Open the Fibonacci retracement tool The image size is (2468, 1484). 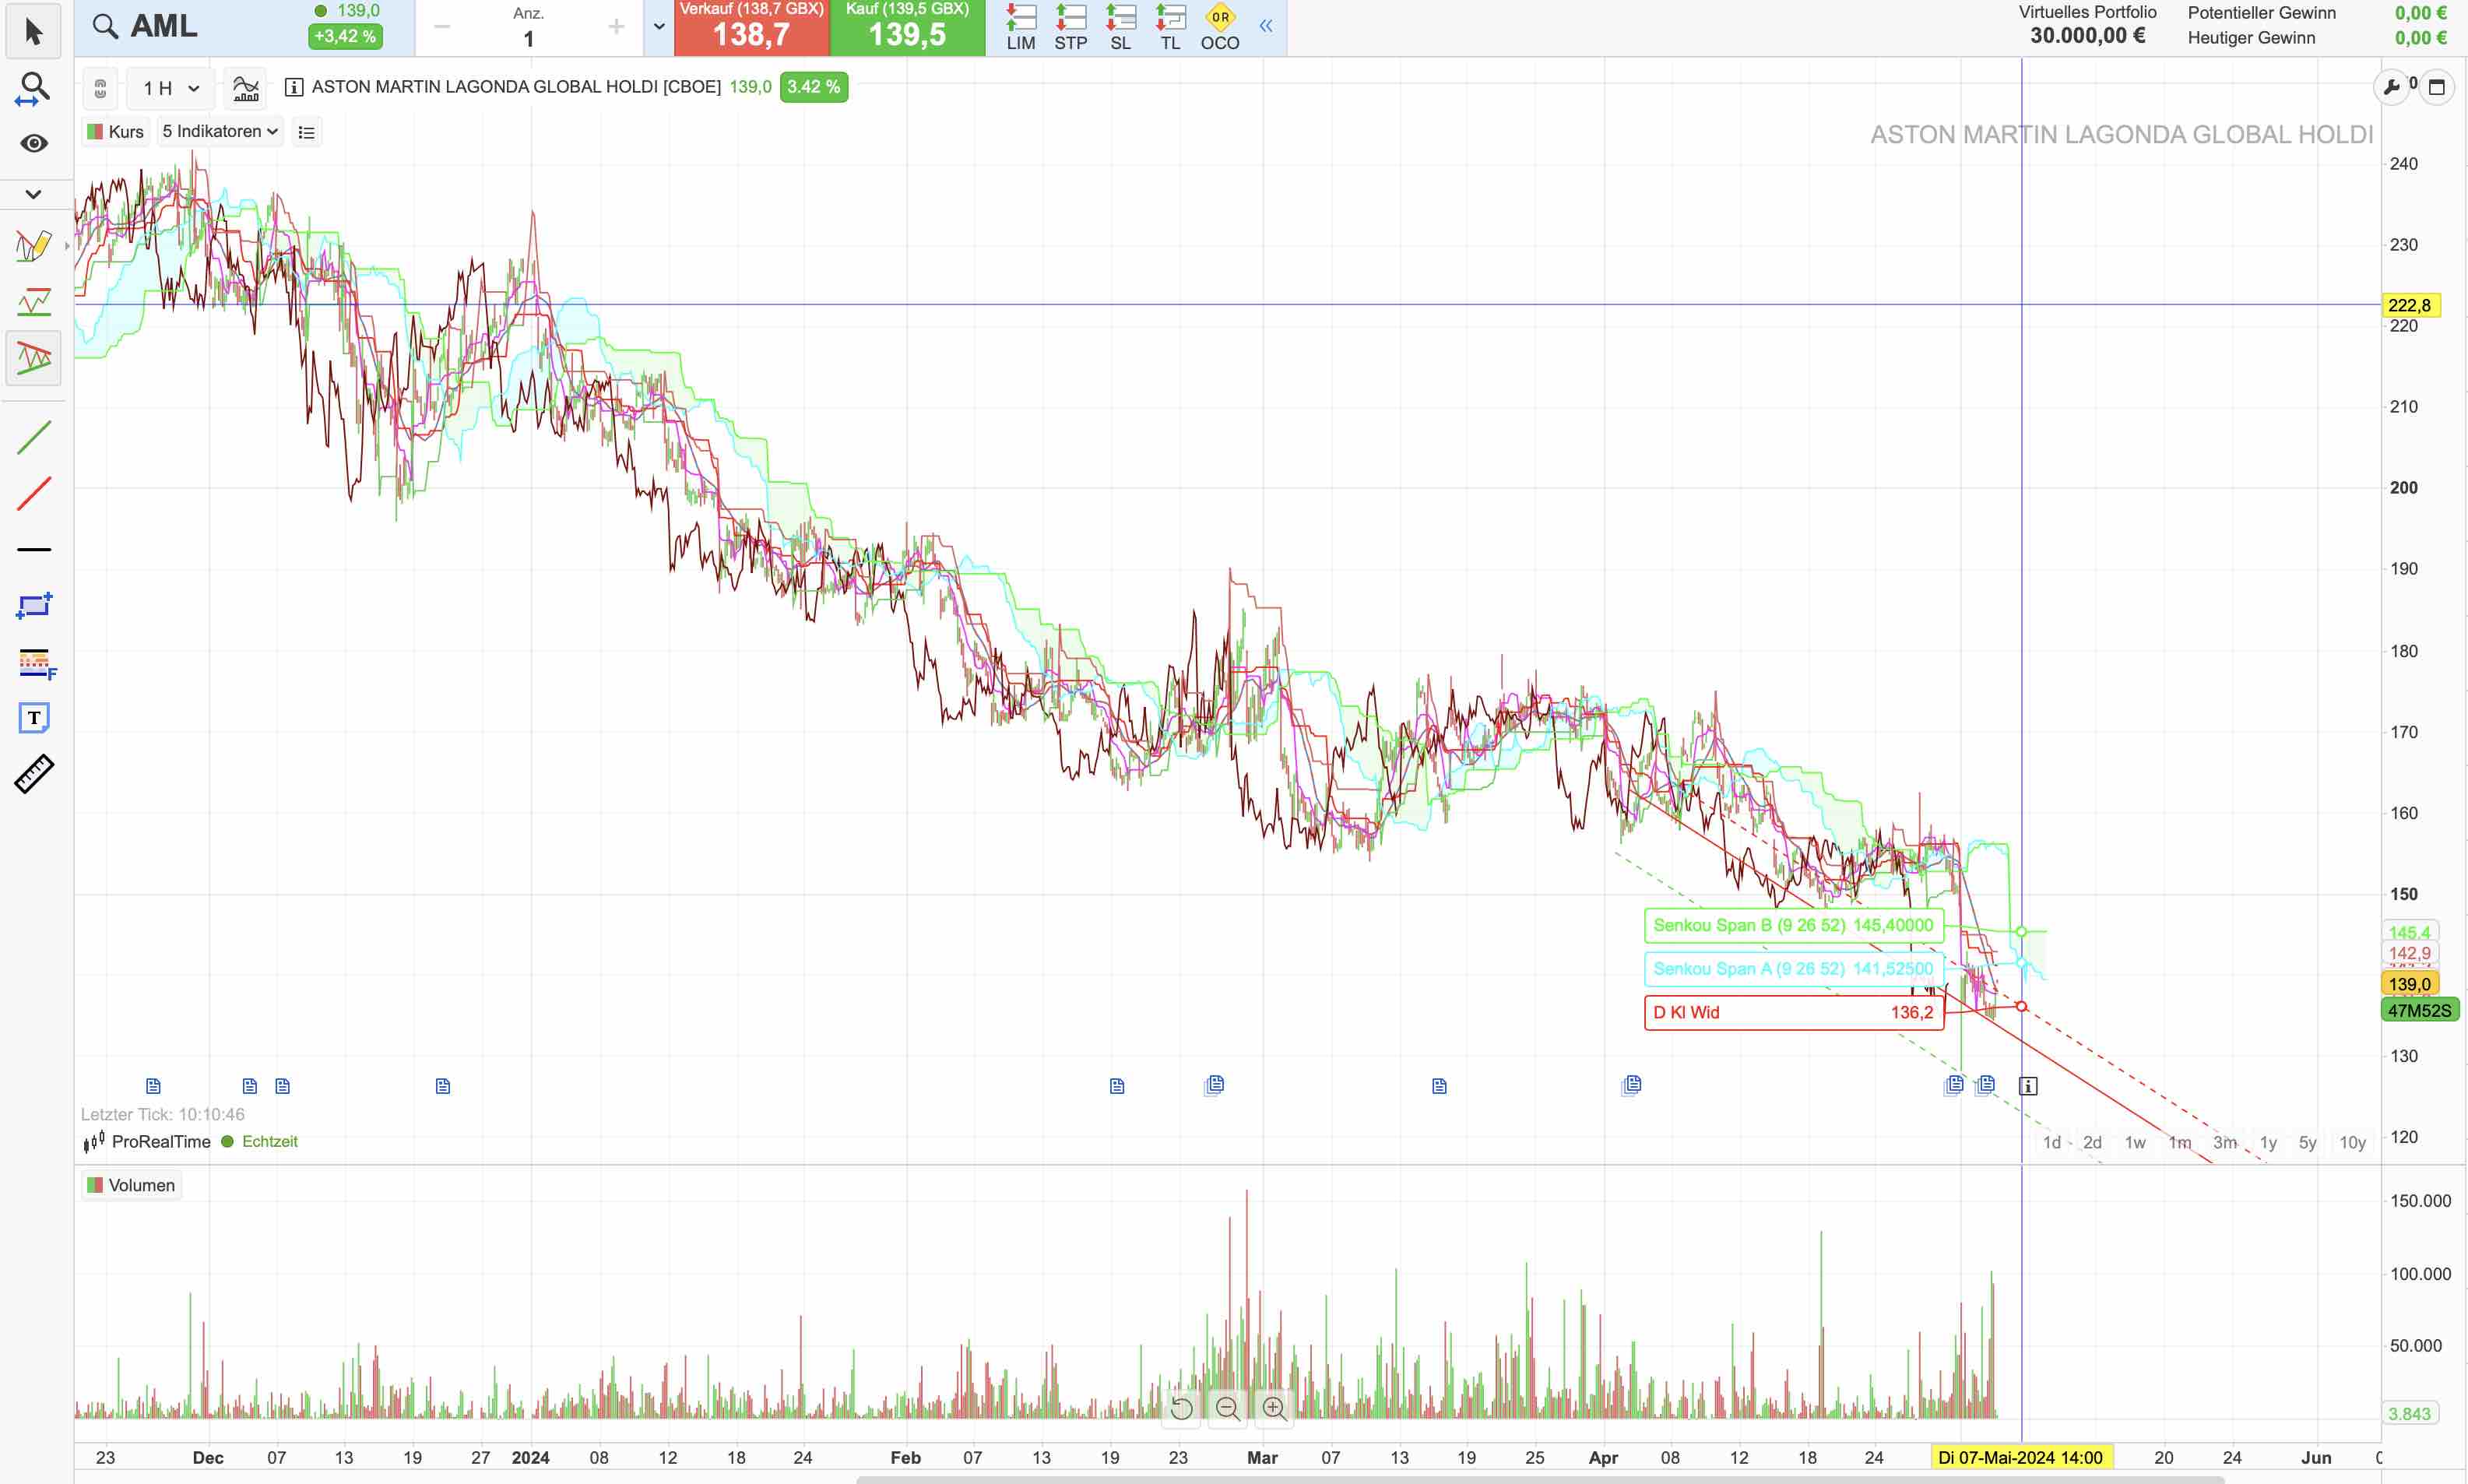click(34, 662)
